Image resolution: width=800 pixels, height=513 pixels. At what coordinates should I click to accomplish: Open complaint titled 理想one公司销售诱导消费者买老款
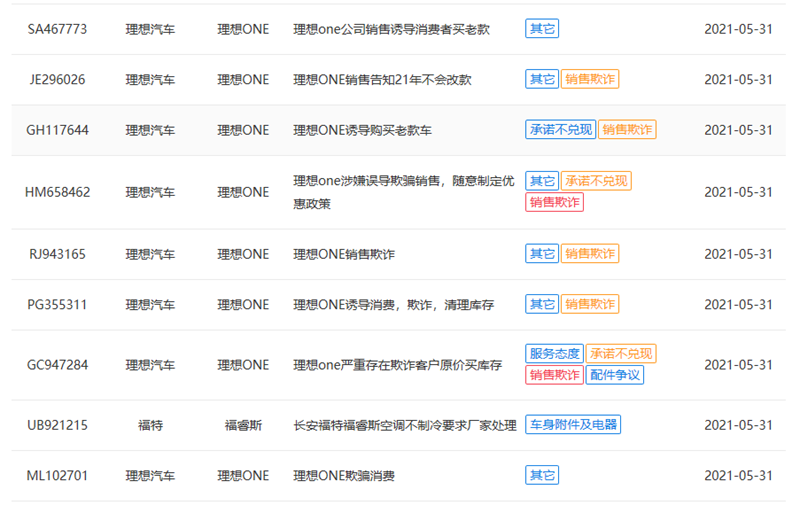(392, 29)
